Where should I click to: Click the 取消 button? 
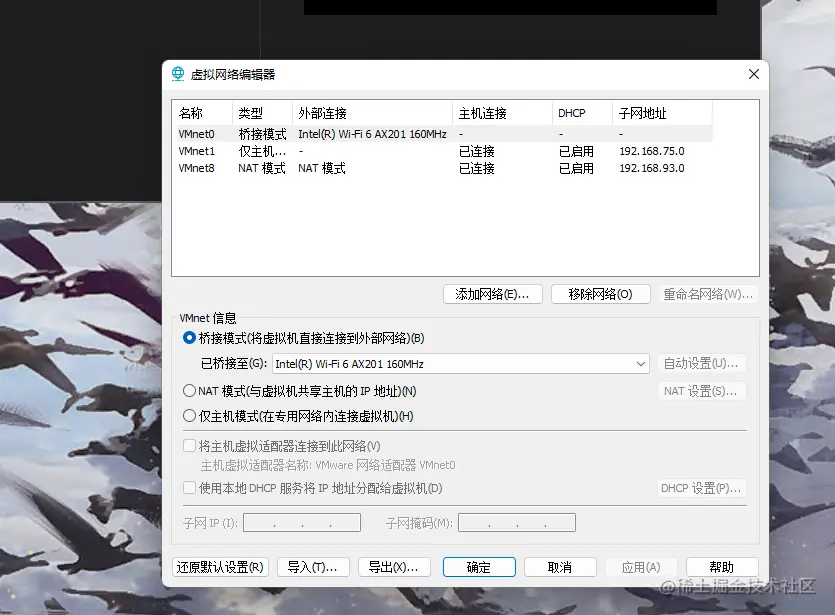tap(560, 567)
